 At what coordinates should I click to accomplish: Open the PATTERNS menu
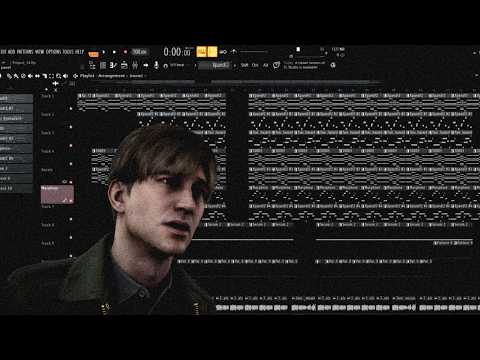(x=25, y=52)
